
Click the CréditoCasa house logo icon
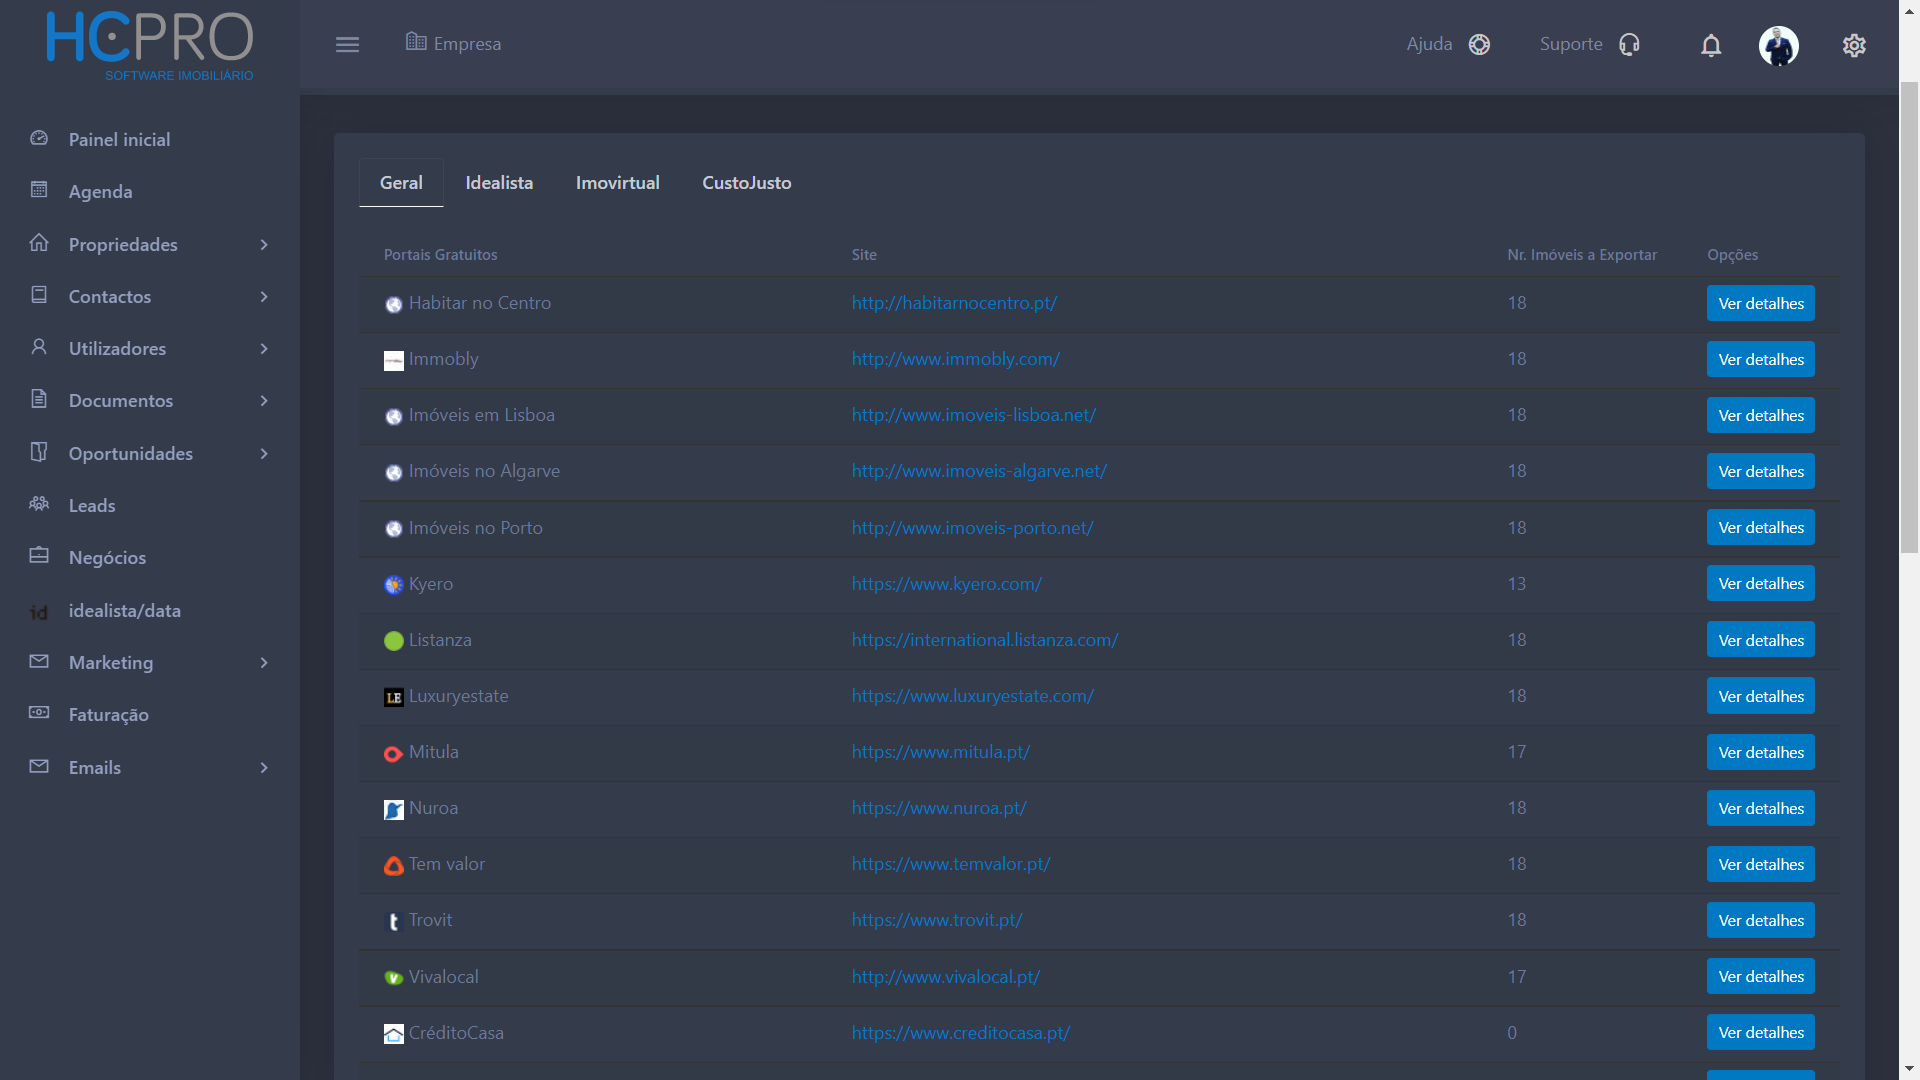pyautogui.click(x=394, y=1034)
